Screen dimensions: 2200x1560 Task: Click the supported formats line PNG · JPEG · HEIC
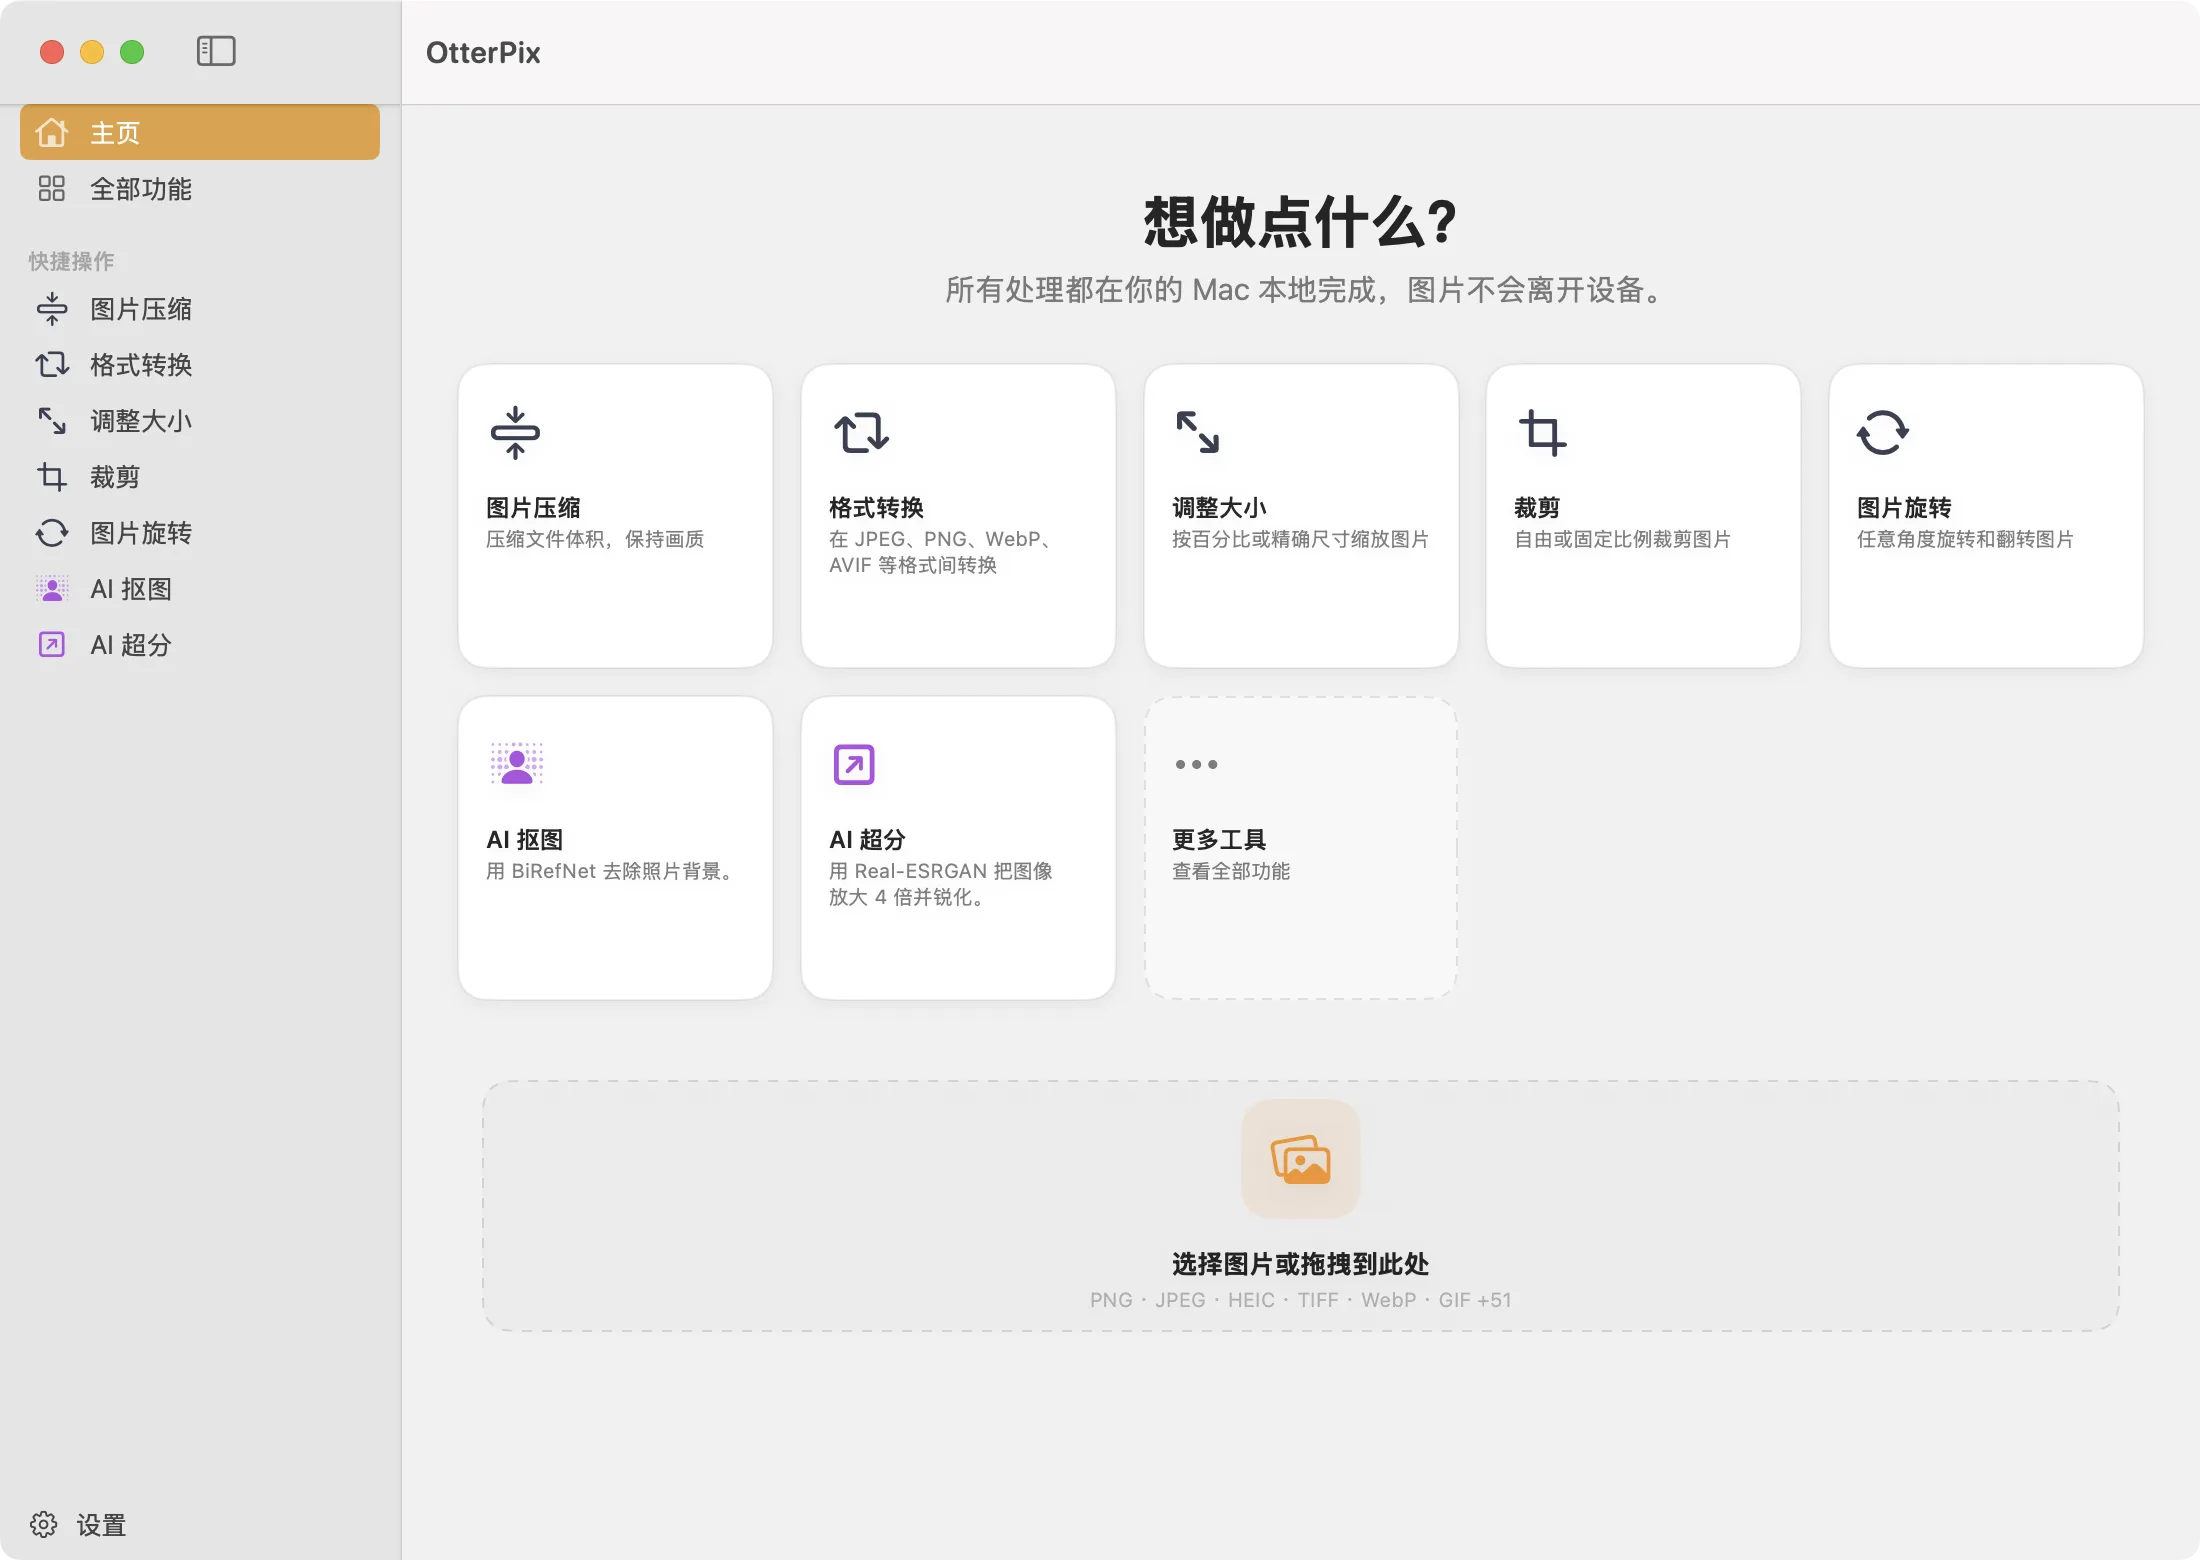point(1300,1300)
